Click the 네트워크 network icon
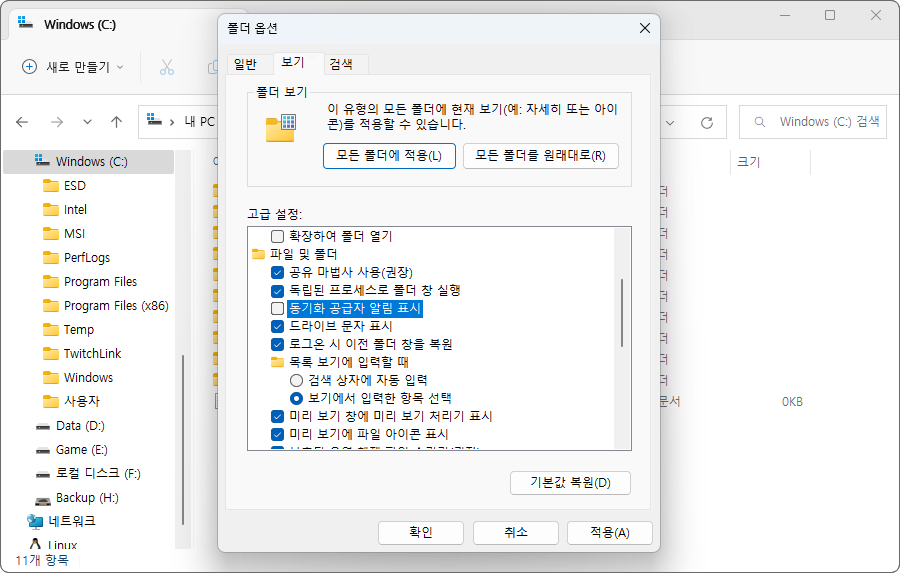The width and height of the screenshot is (900, 573). (35, 521)
